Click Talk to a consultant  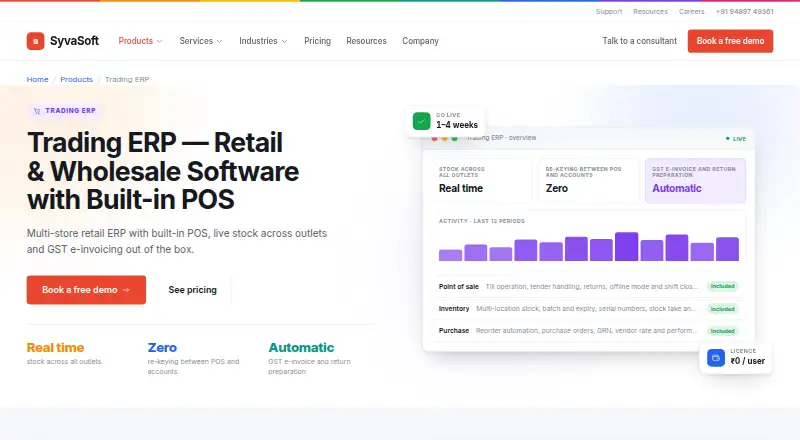click(639, 41)
